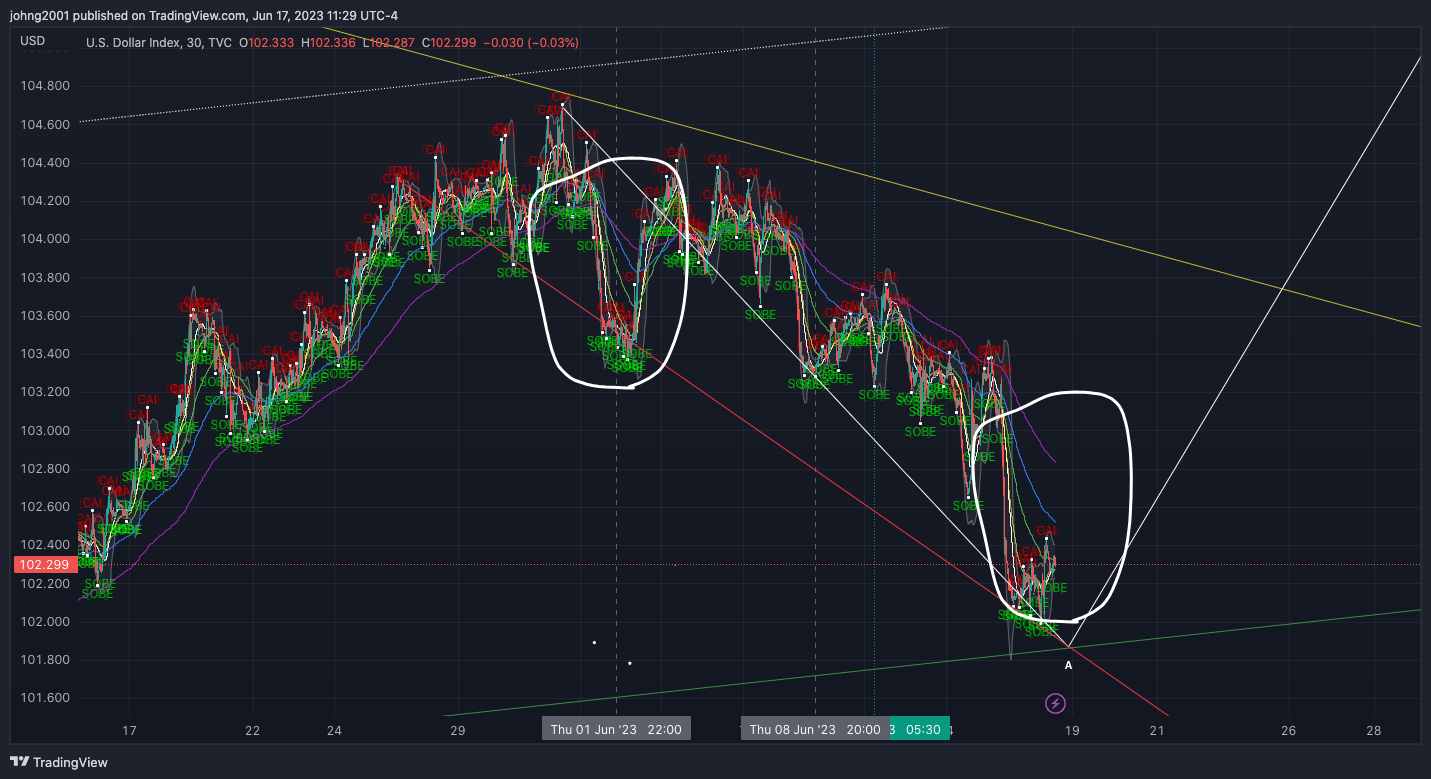
Task: Click the 104.200 price axis label
Action: tap(45, 201)
